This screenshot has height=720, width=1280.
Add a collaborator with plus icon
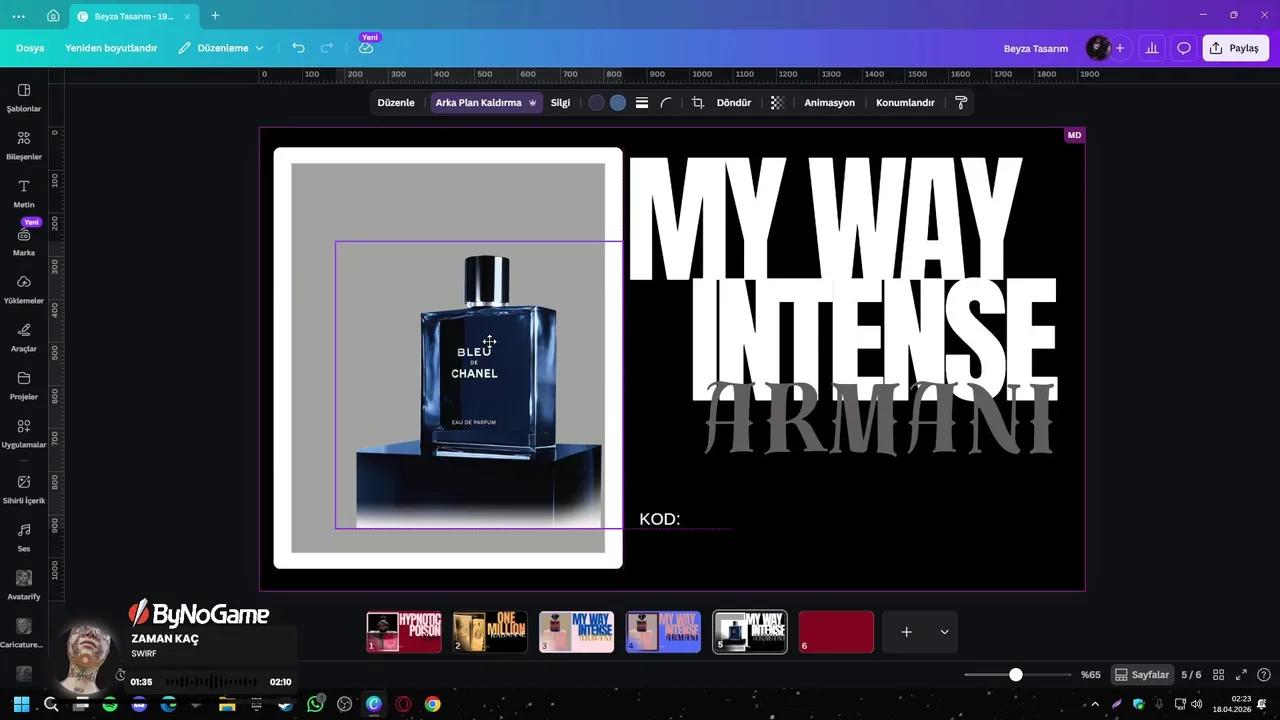[x=1120, y=48]
